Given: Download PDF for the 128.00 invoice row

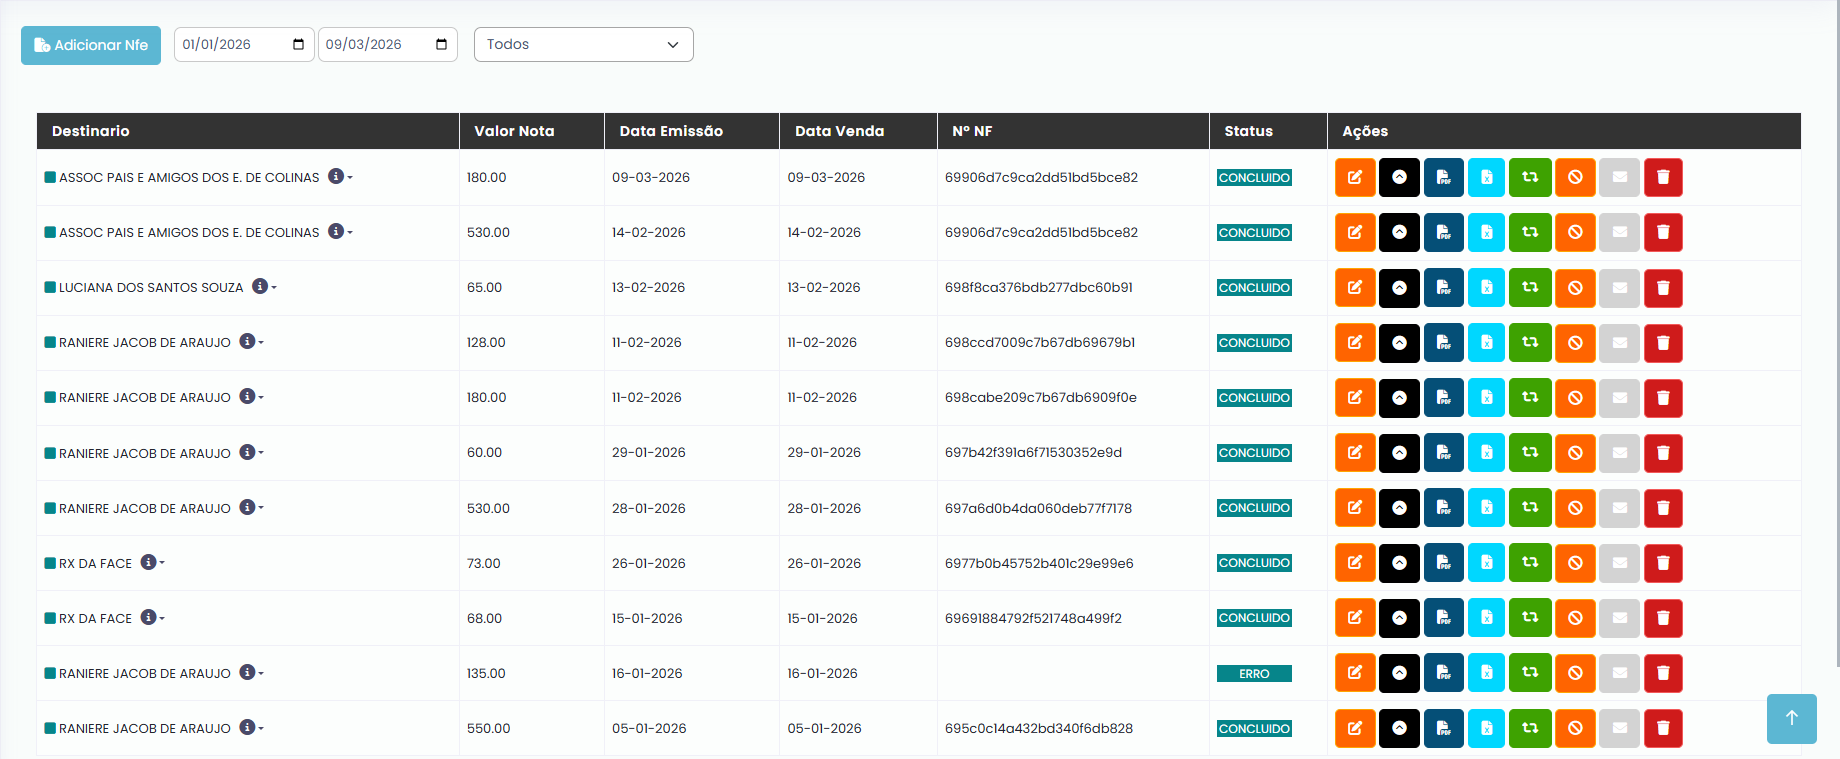Looking at the screenshot, I should pos(1443,343).
